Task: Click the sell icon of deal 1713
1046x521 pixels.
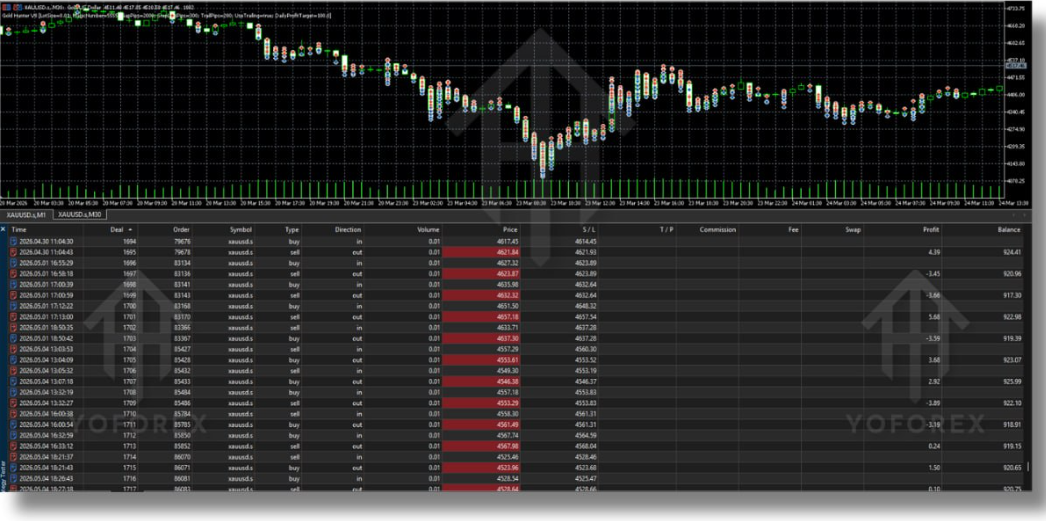Action: (13, 446)
